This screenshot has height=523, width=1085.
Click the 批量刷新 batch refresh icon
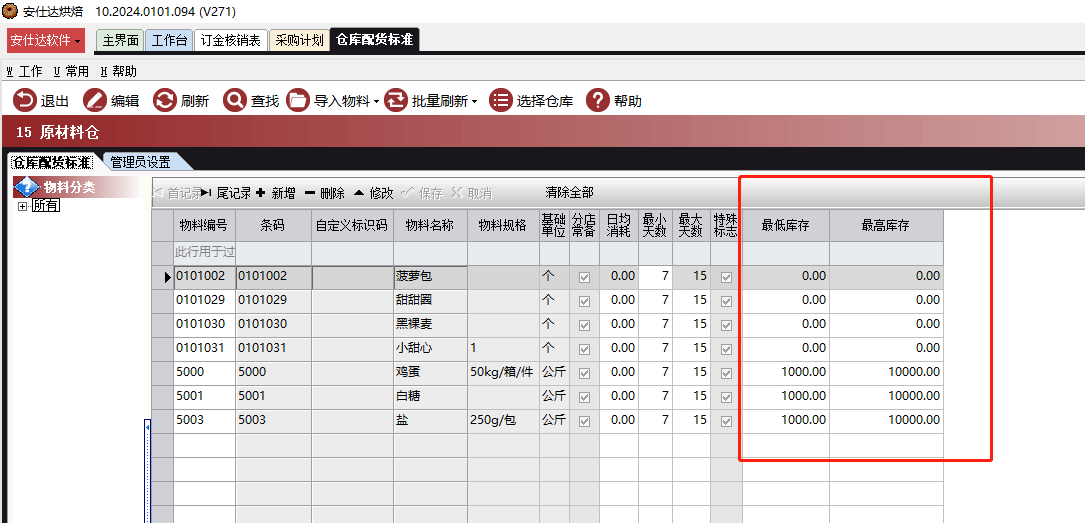395,101
